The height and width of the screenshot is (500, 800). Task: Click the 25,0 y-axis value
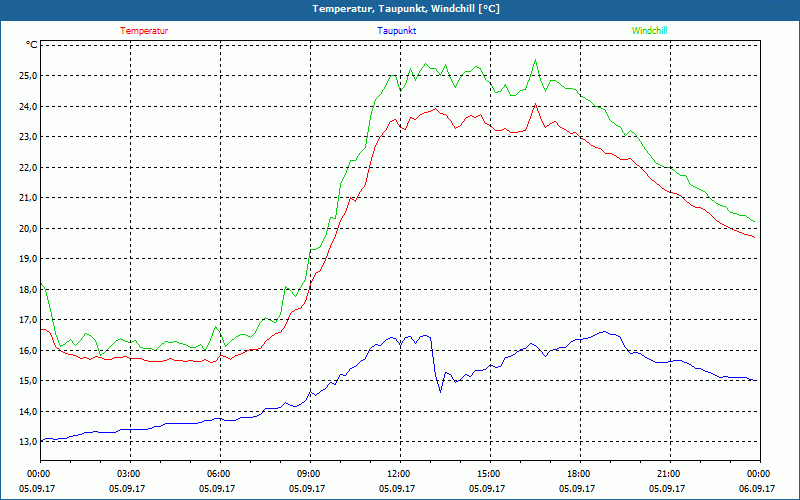click(x=28, y=76)
